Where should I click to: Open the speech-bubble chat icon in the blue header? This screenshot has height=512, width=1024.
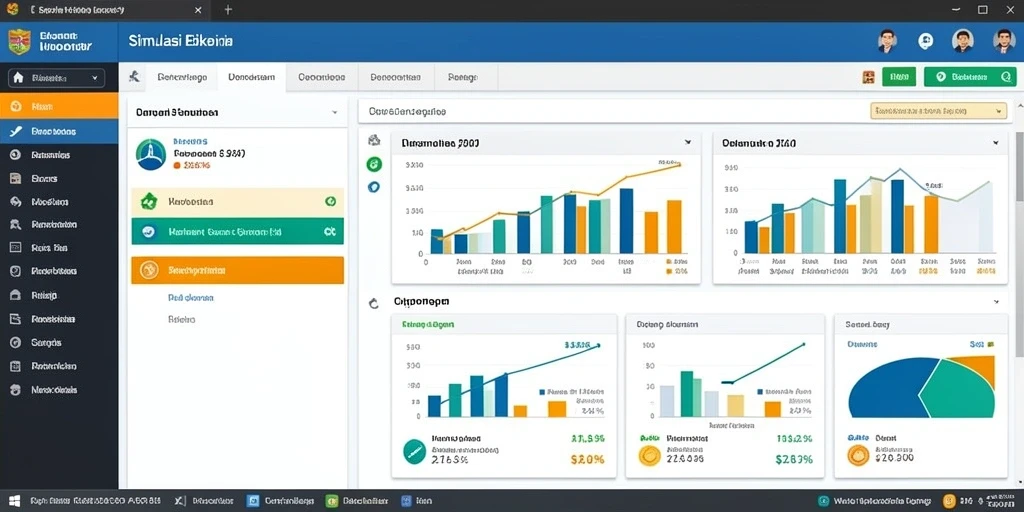coord(925,41)
